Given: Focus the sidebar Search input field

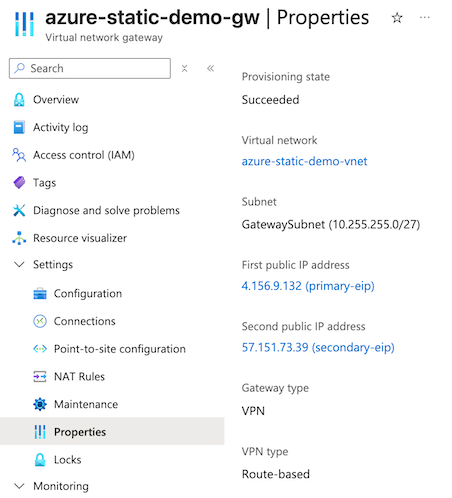Looking at the screenshot, I should coord(90,68).
